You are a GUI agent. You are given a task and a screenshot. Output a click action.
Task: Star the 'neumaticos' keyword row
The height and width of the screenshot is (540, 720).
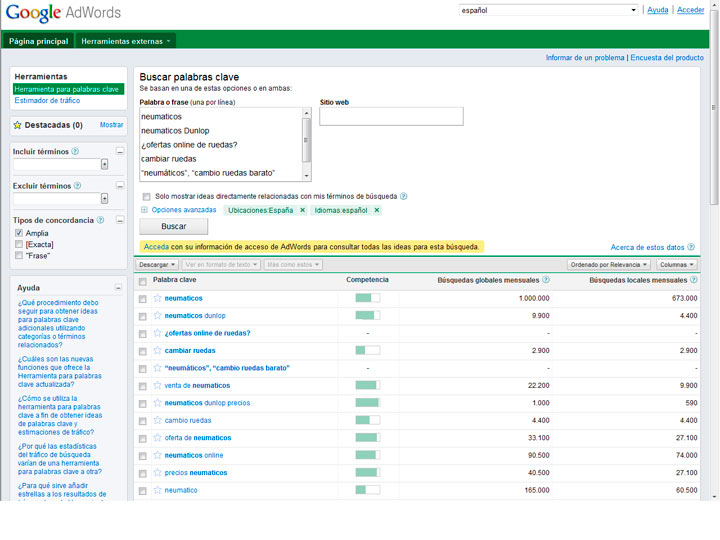(x=157, y=299)
